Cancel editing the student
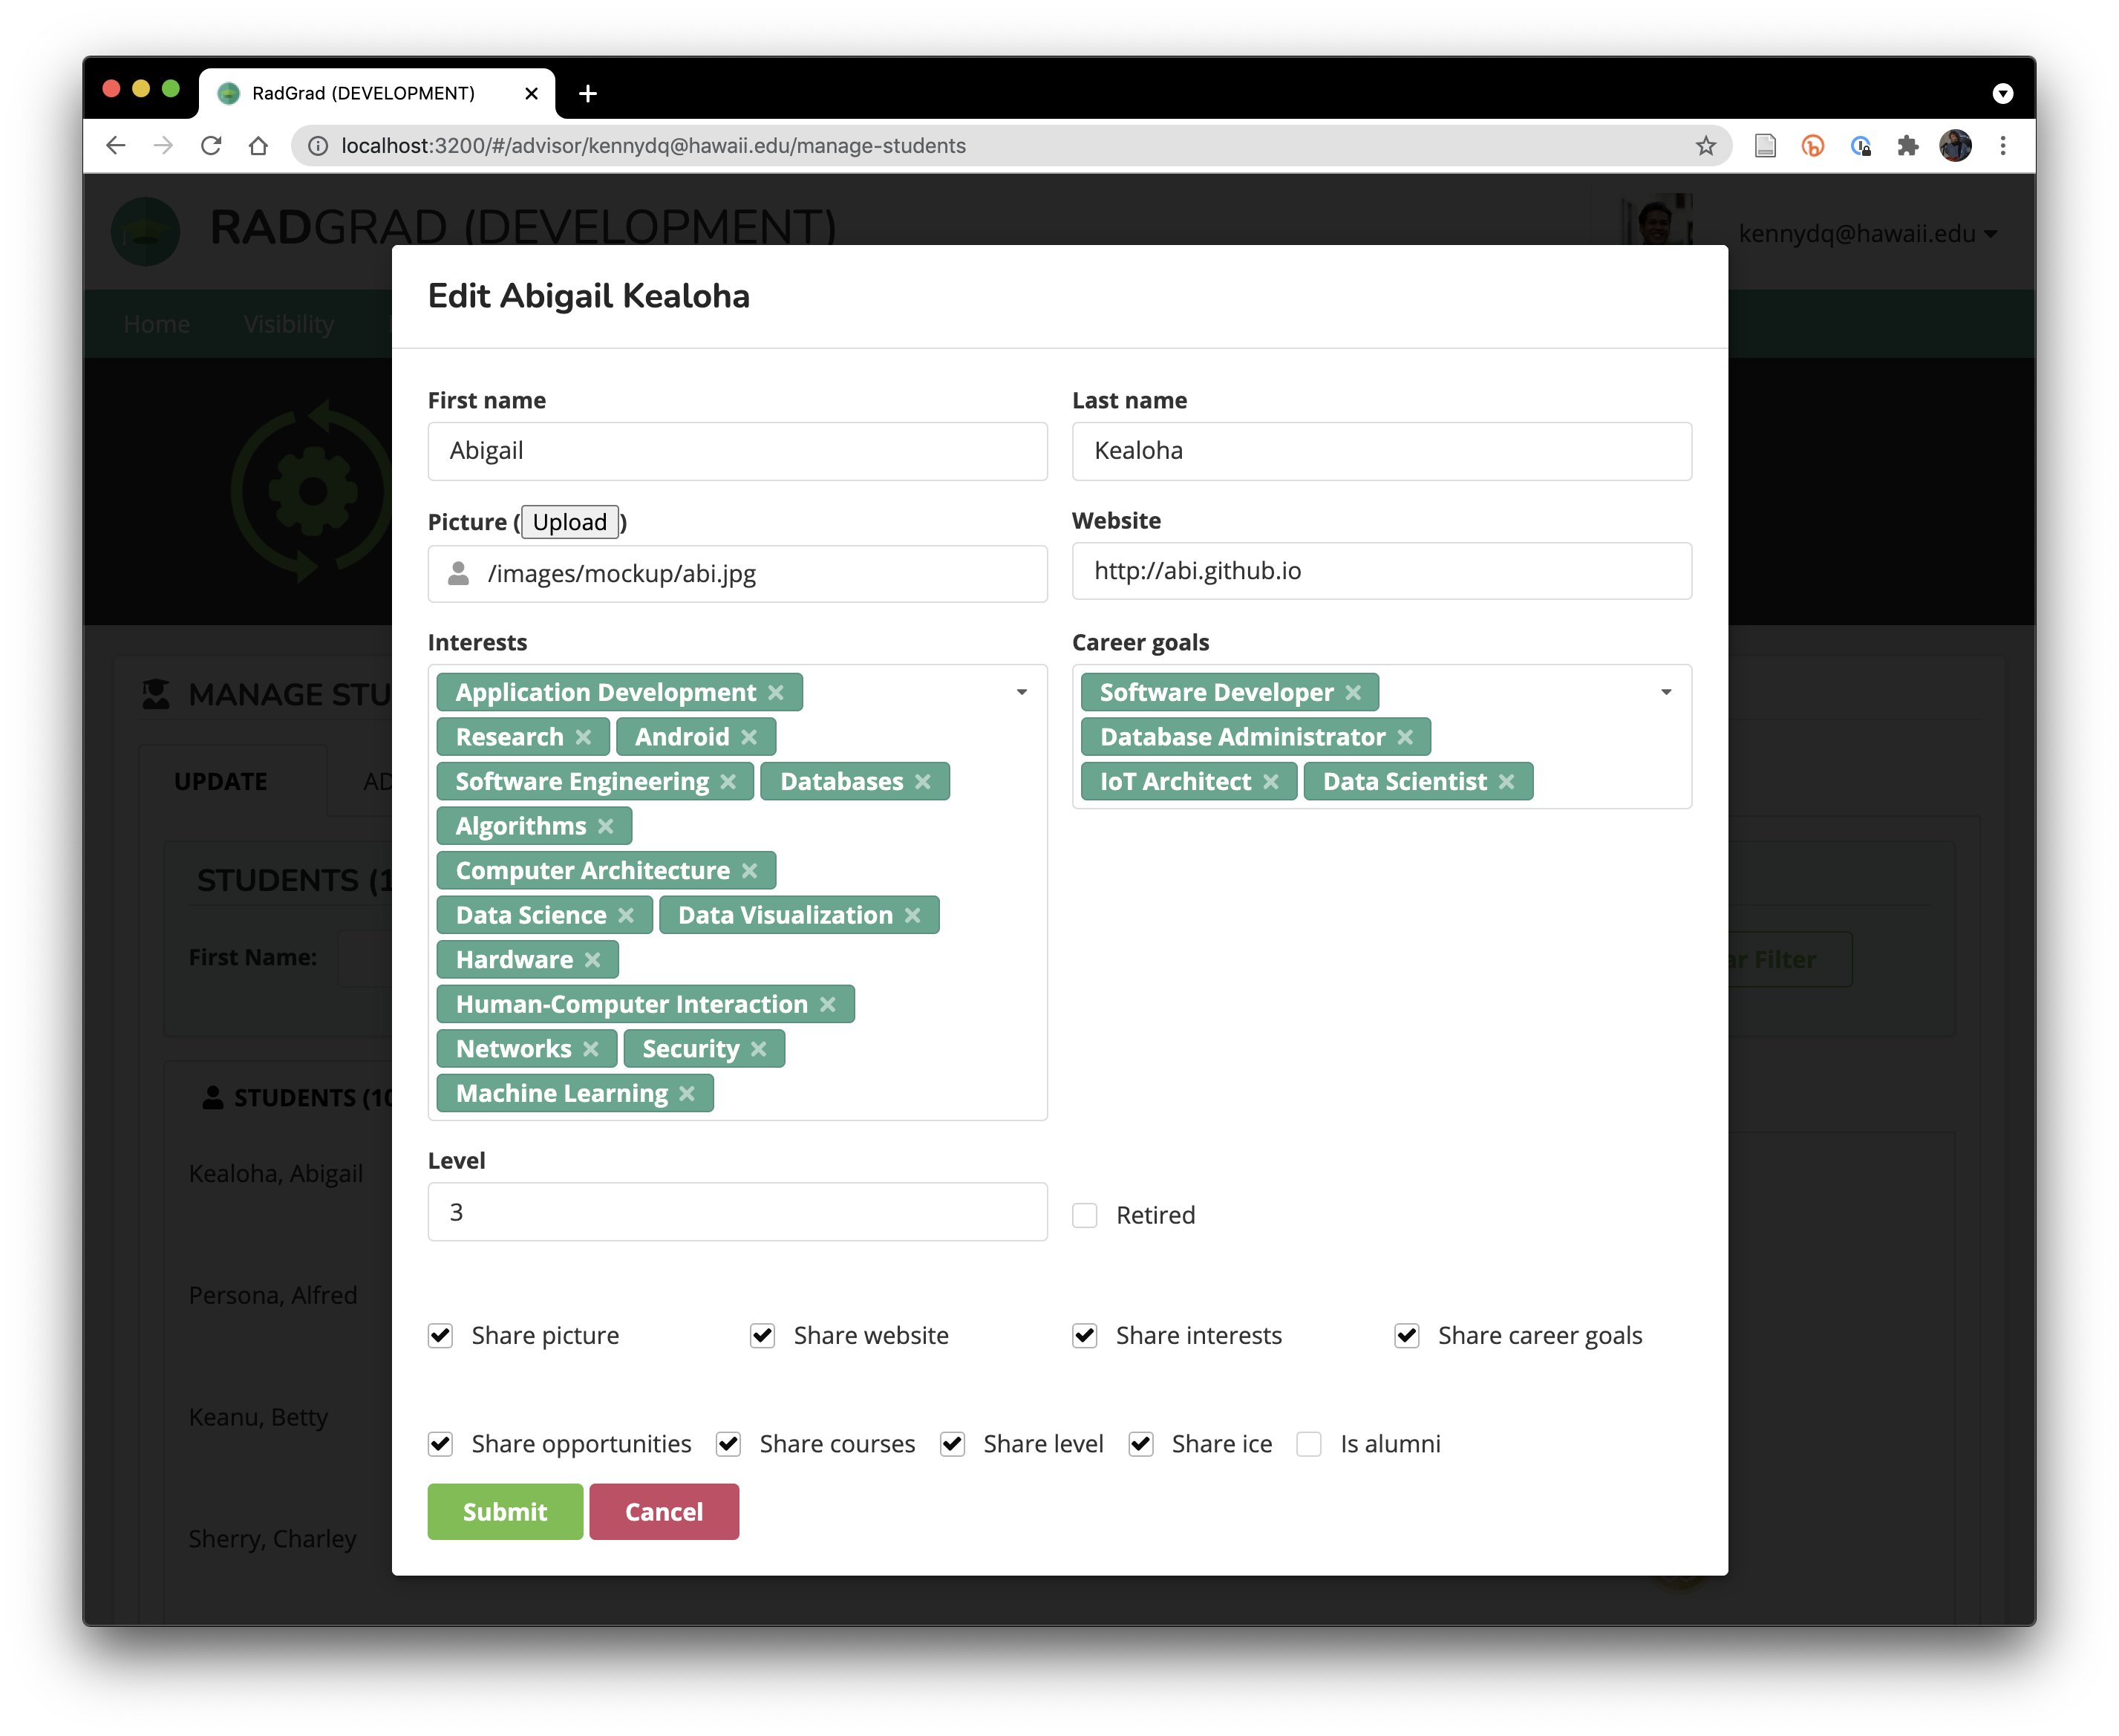This screenshot has height=1736, width=2119. tap(664, 1512)
